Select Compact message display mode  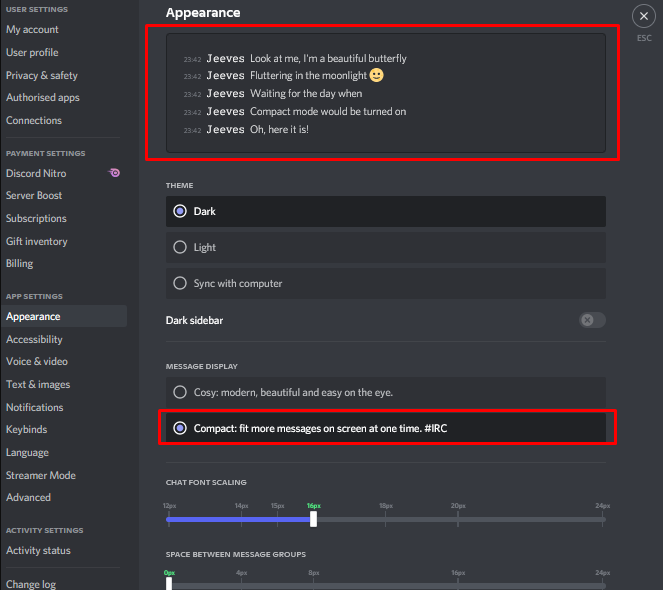(180, 428)
